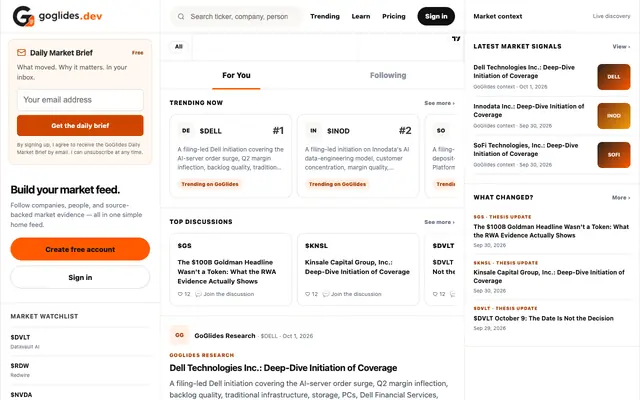Click Get the daily brief button
The image size is (640, 400).
tap(80, 126)
